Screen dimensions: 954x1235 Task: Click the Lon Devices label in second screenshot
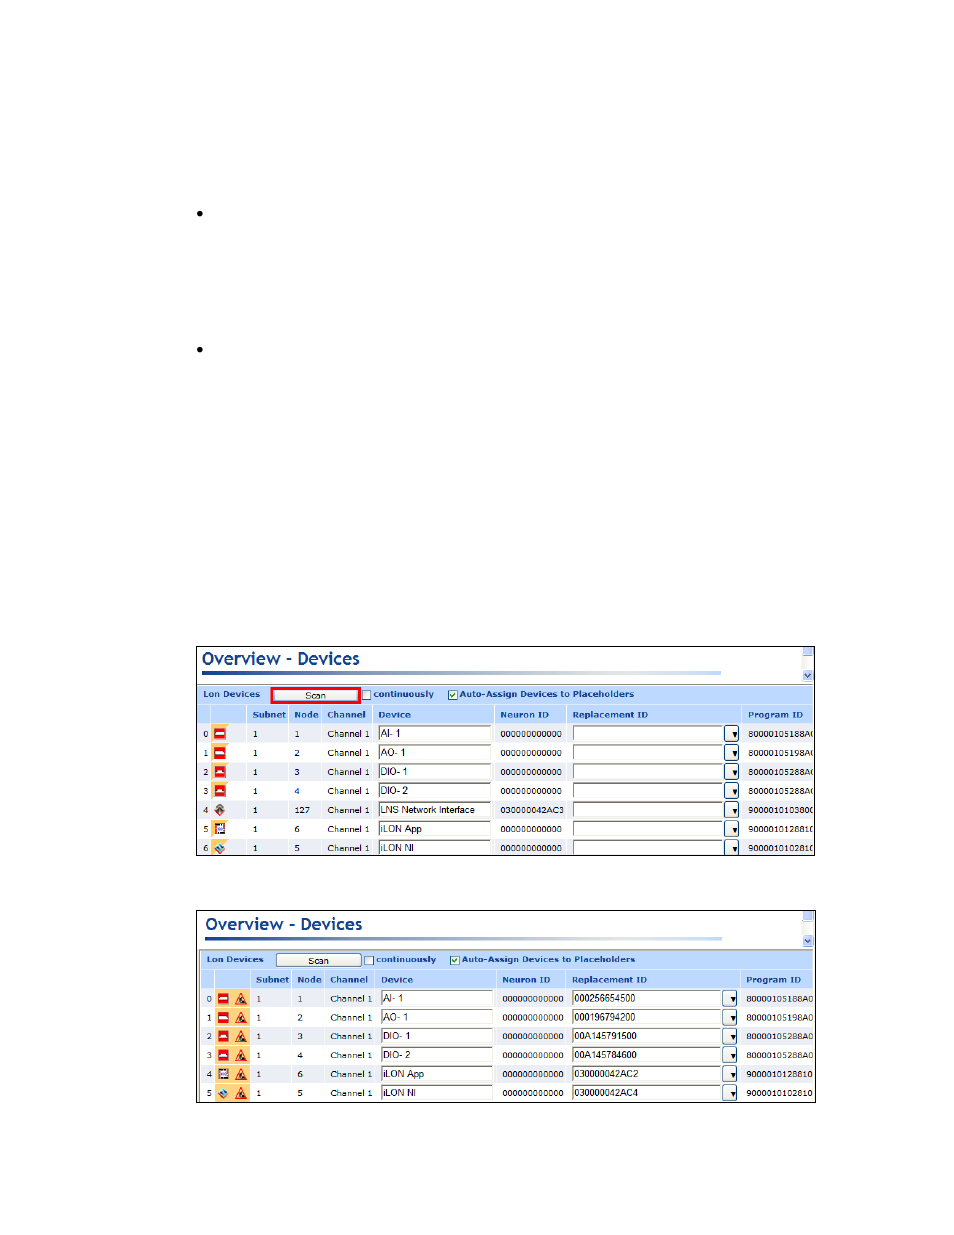(x=235, y=959)
